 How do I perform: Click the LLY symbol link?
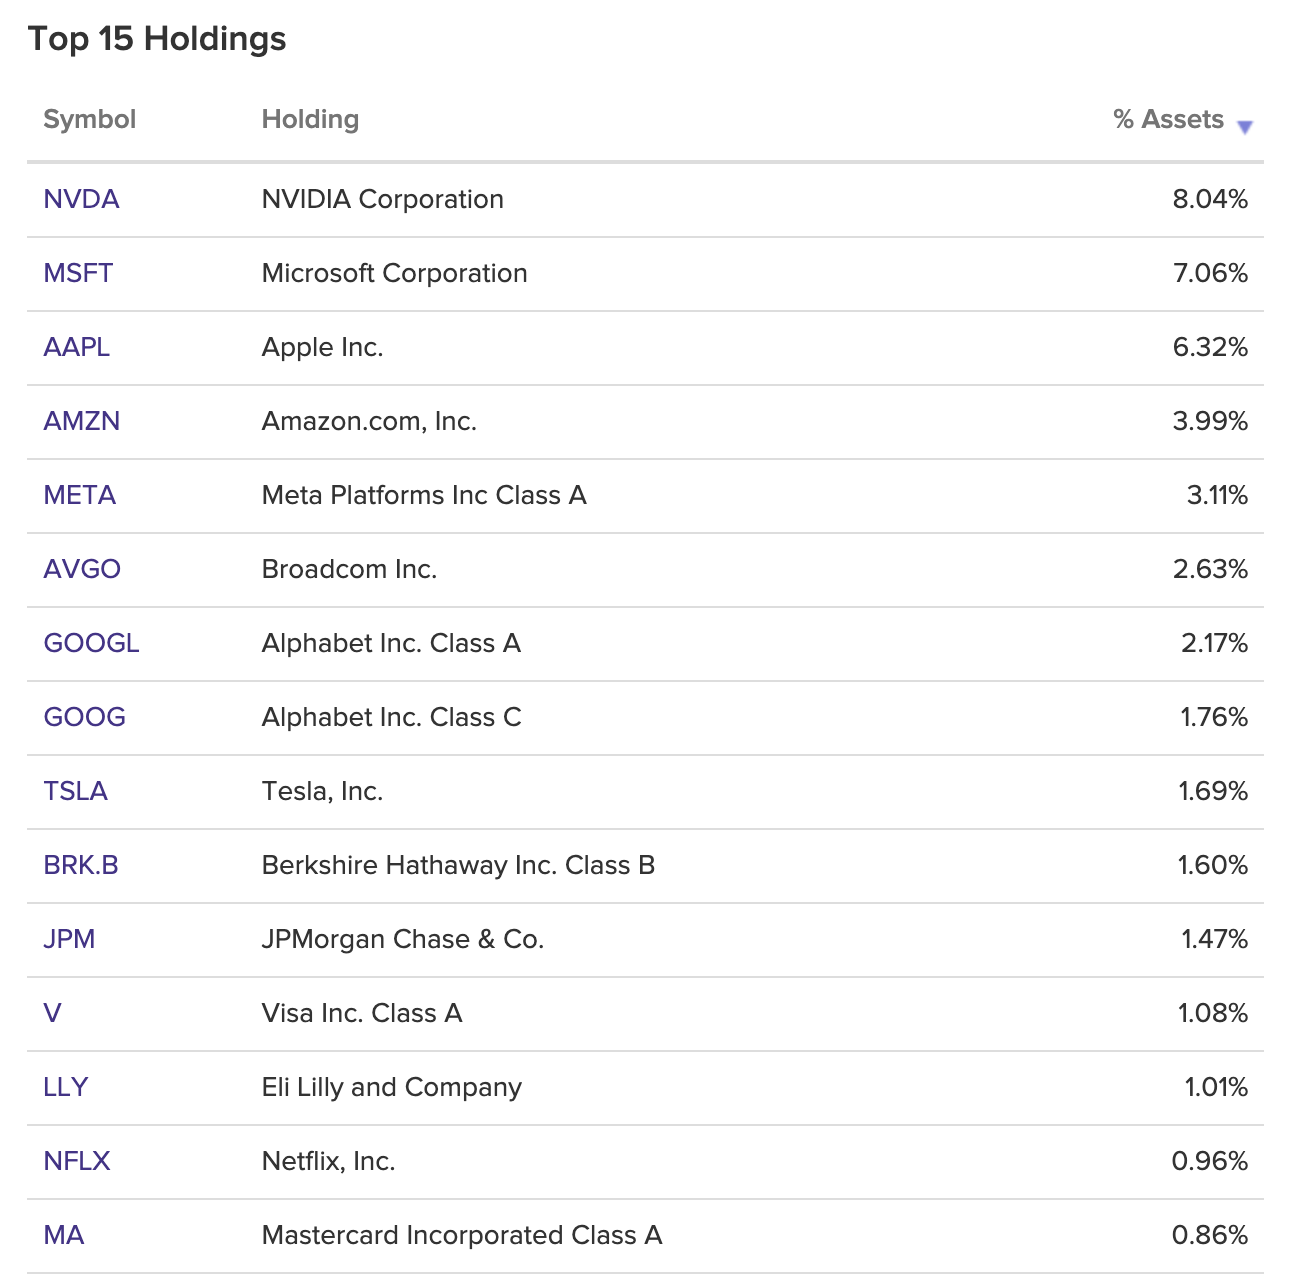coord(65,1087)
